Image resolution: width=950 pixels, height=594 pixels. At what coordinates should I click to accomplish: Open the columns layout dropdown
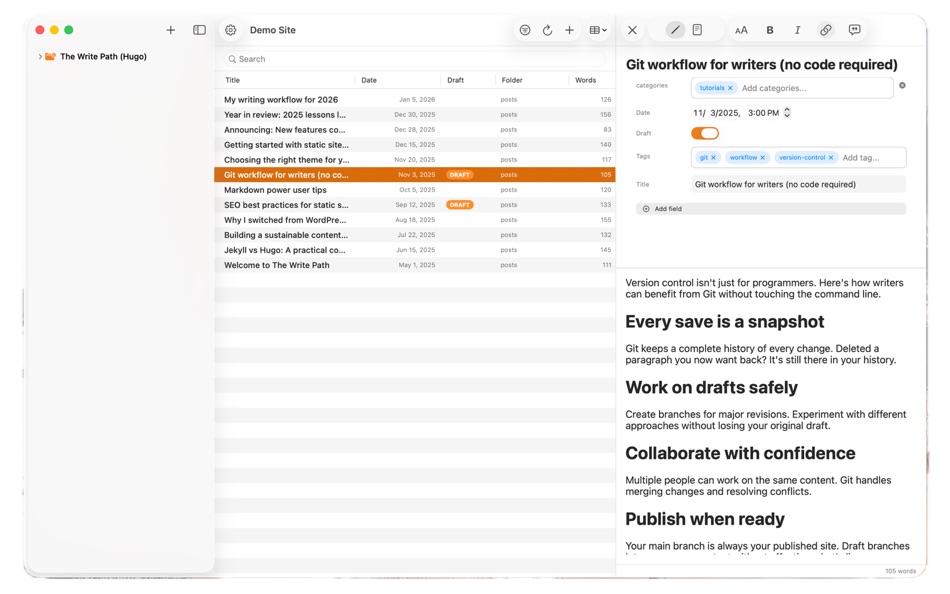[598, 30]
